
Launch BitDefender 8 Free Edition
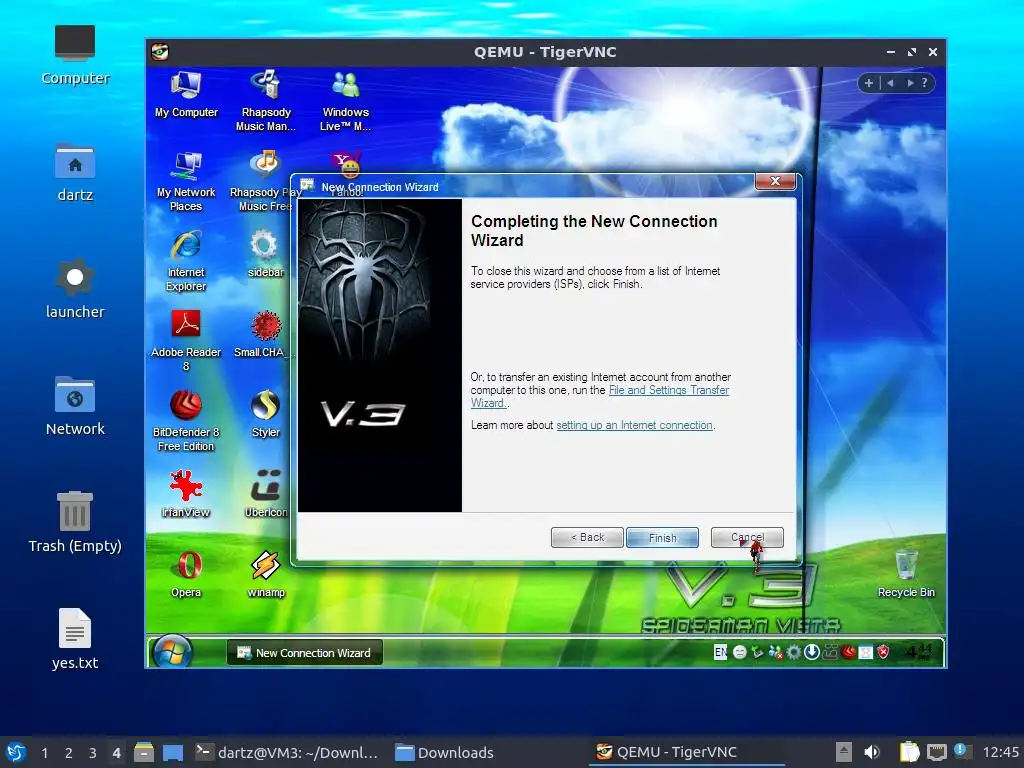pos(186,420)
